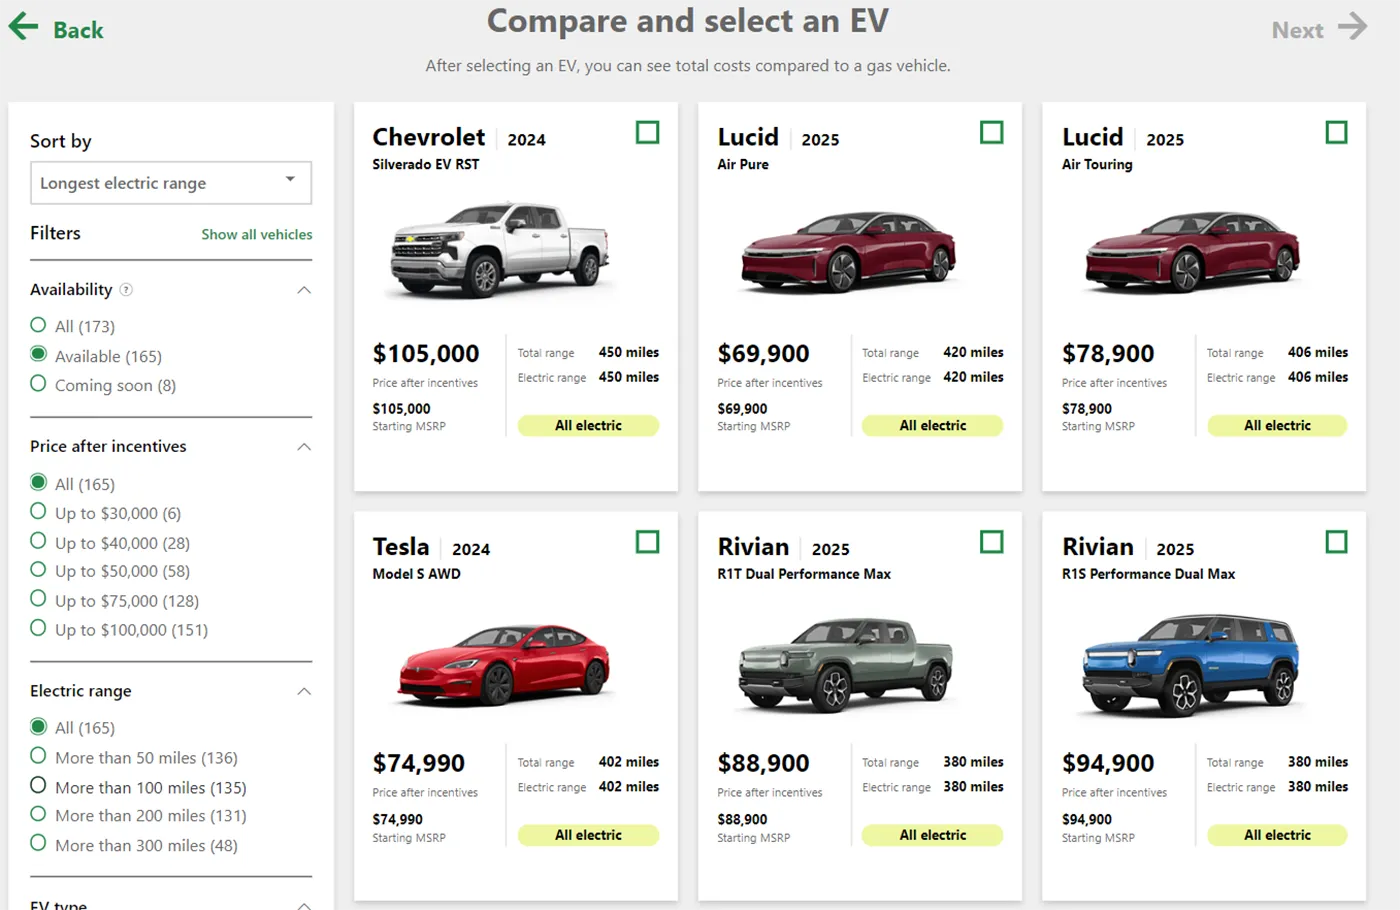Check the Chevrolet Silverado EV RST box

pos(647,133)
